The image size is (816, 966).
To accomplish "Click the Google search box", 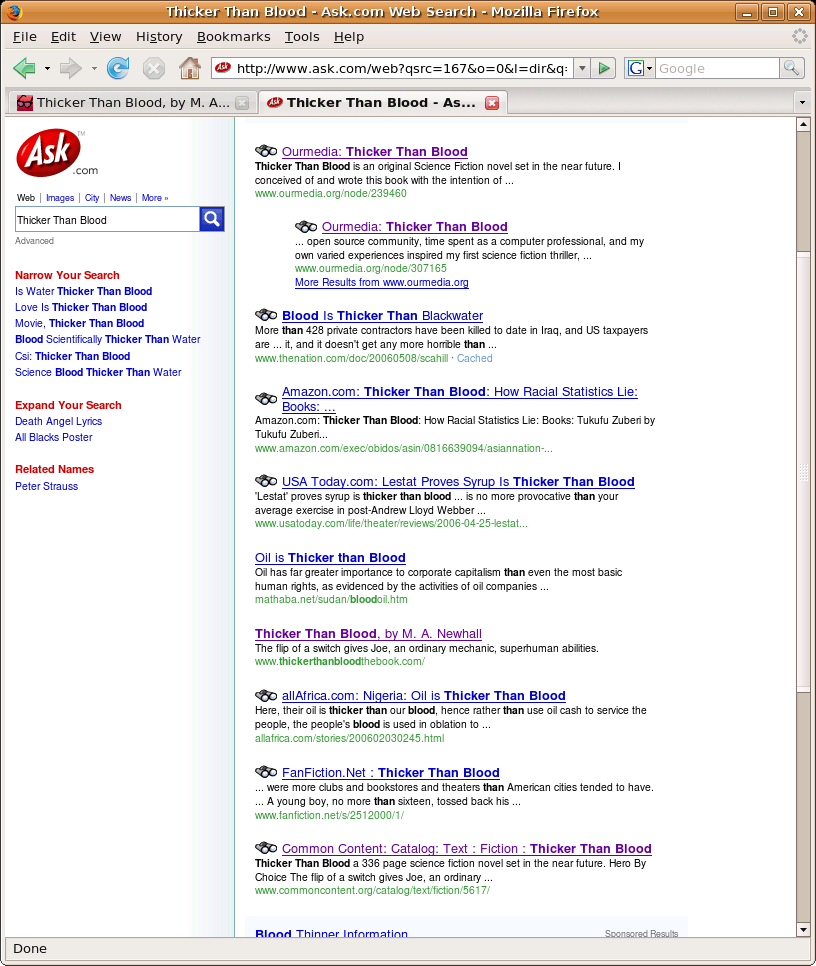I will [717, 68].
